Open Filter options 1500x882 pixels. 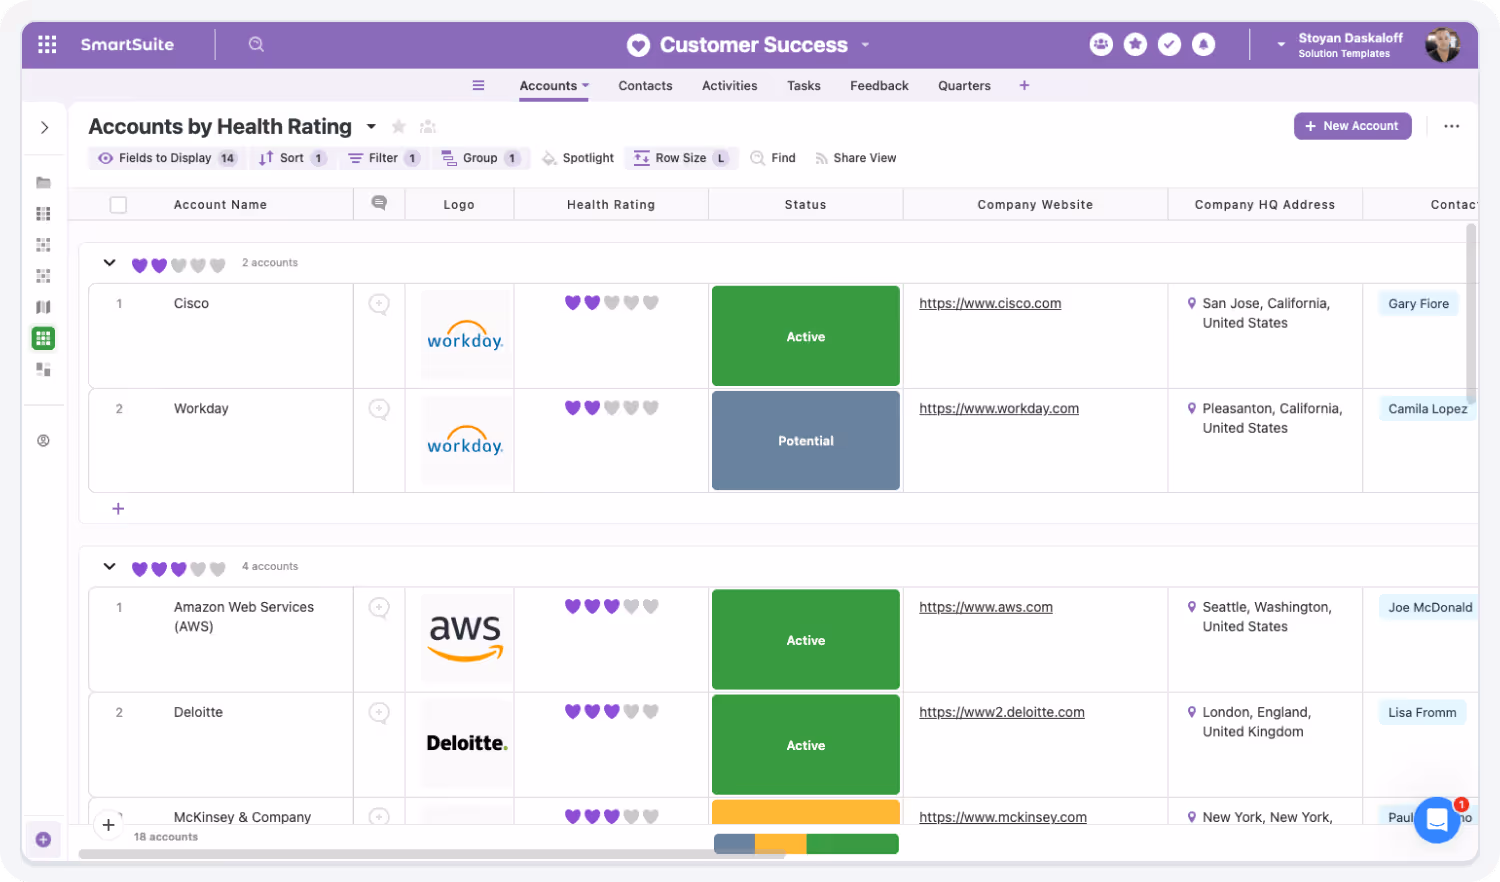click(x=383, y=158)
